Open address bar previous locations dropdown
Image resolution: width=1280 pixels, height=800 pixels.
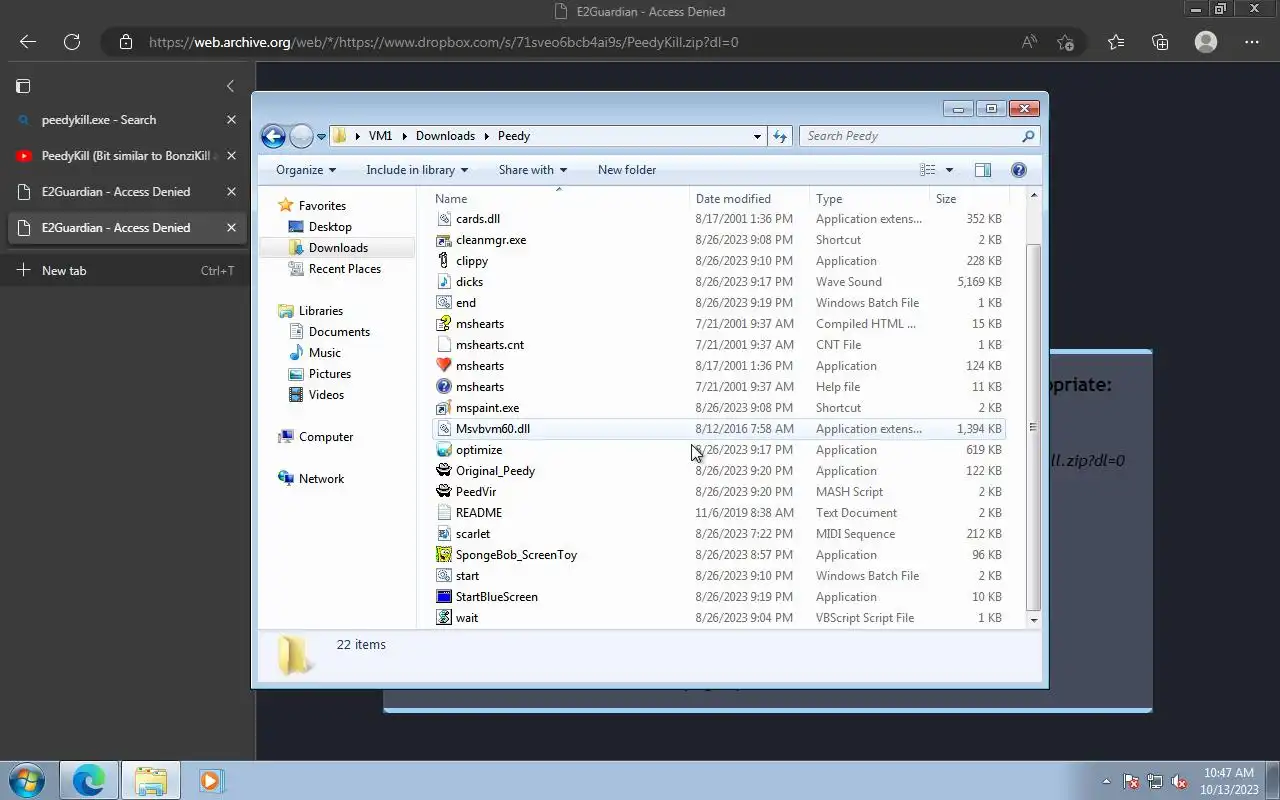tap(757, 136)
